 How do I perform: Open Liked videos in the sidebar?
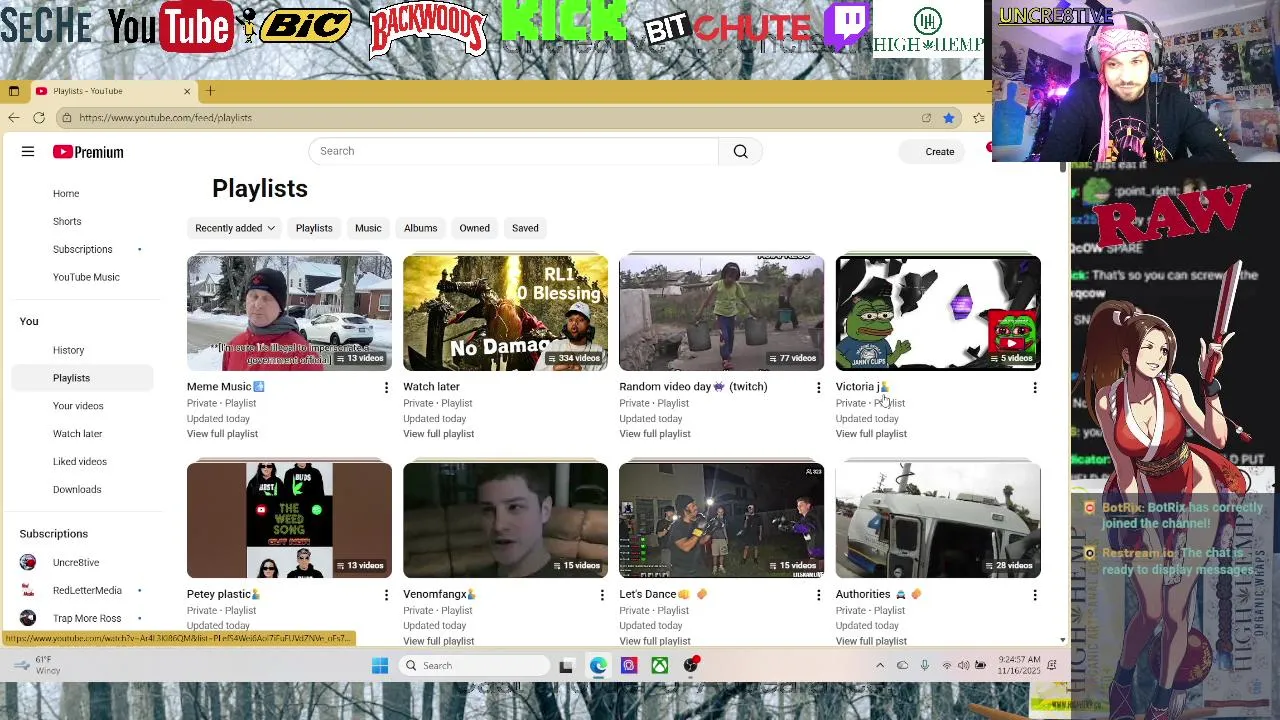[82, 462]
